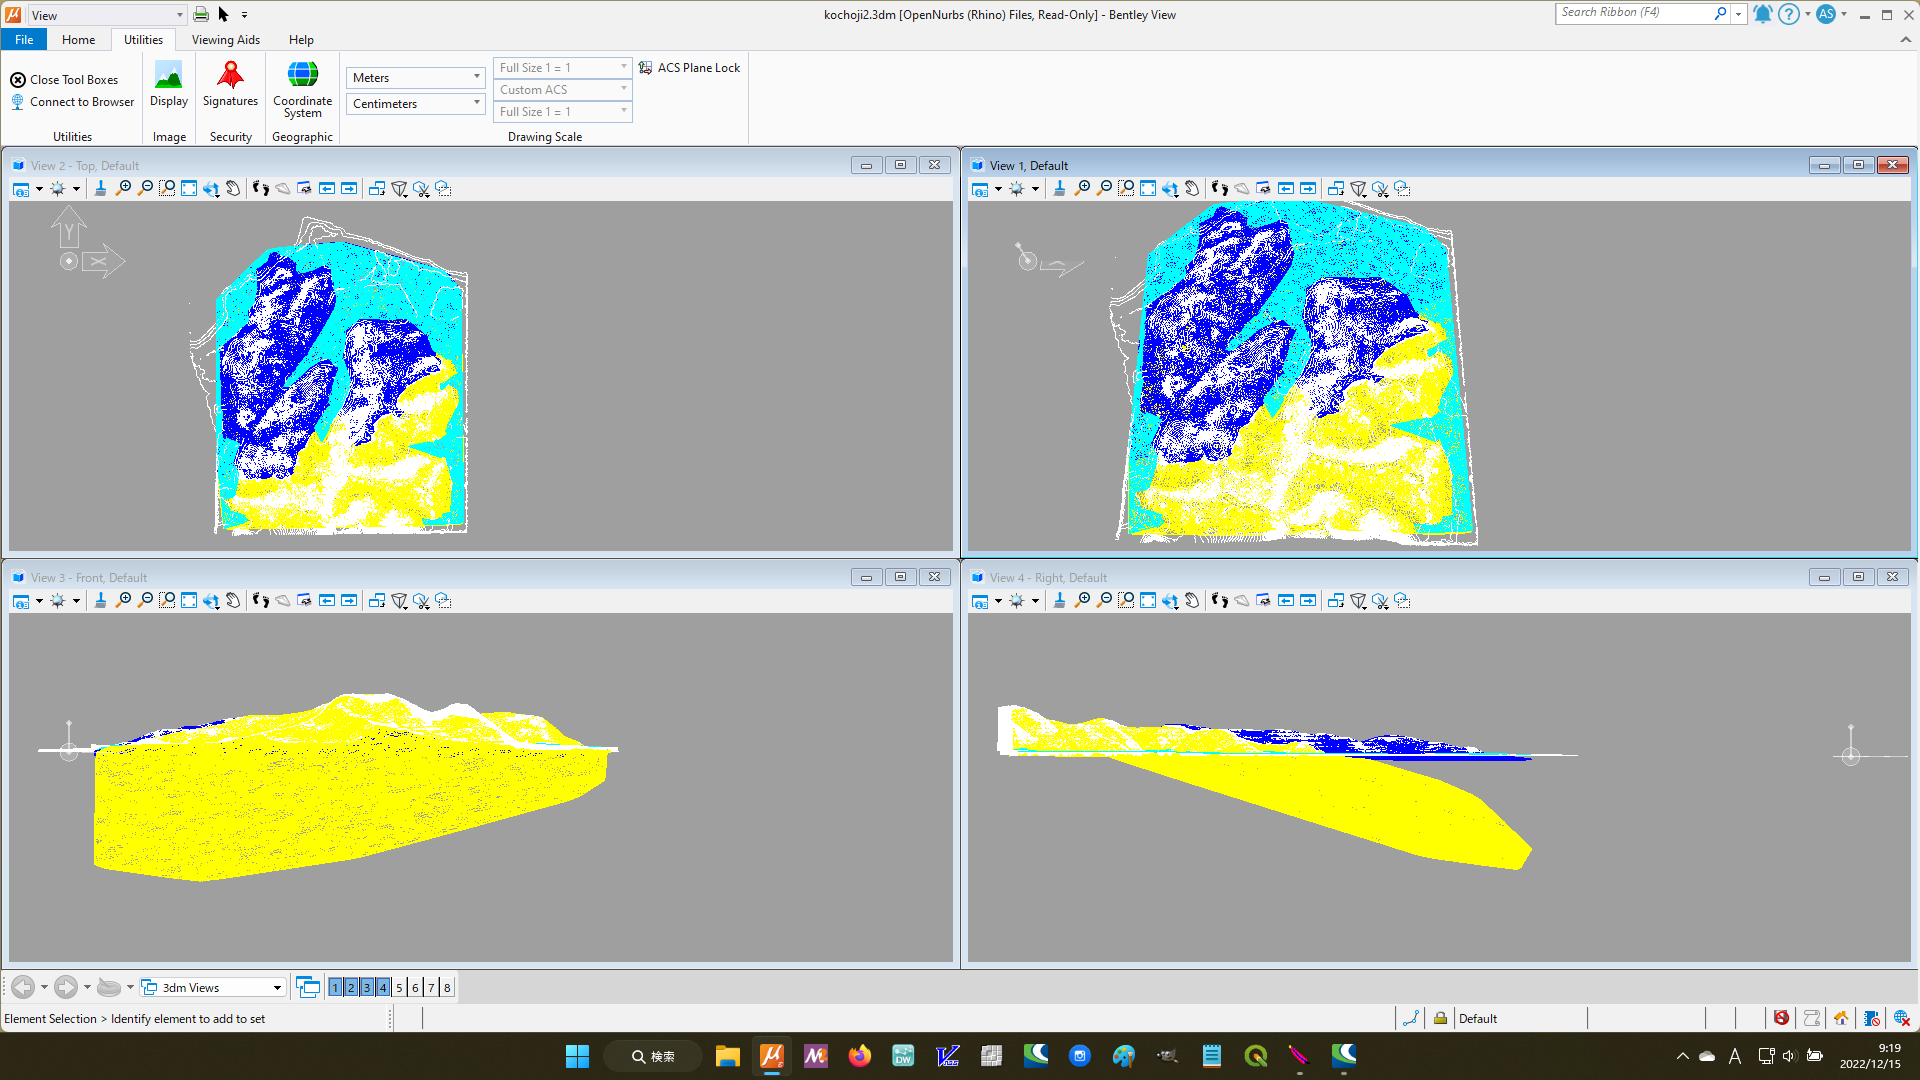Select Pan View hand tool in View 2
The width and height of the screenshot is (1920, 1080).
click(x=233, y=189)
